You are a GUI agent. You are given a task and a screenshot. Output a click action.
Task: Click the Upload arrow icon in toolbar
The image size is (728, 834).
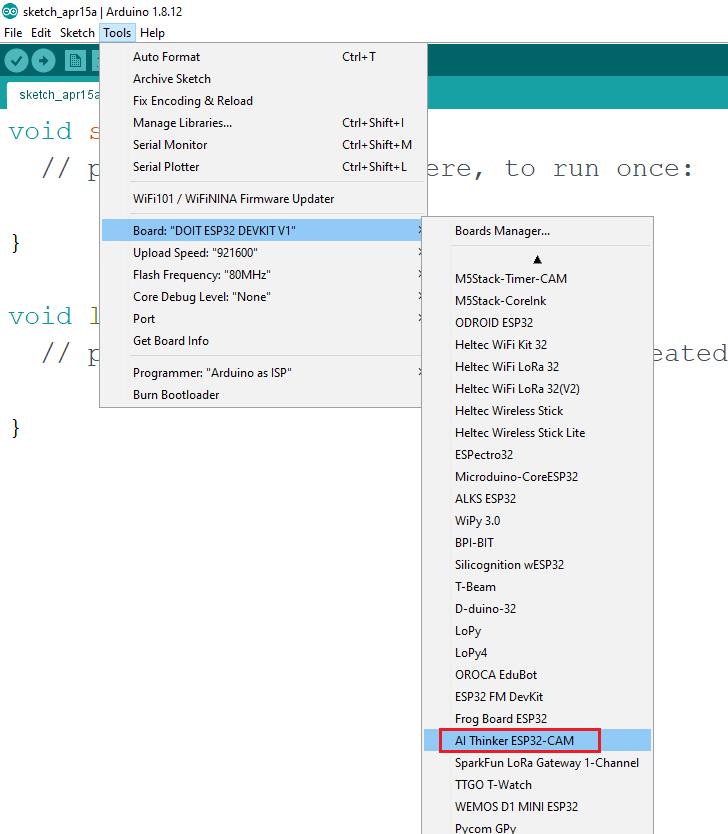pyautogui.click(x=43, y=60)
